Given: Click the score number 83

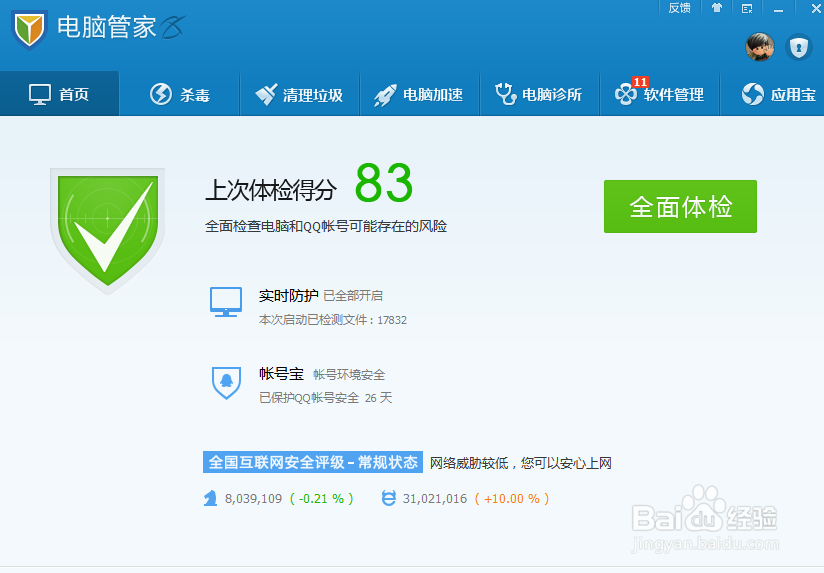Looking at the screenshot, I should click(x=384, y=183).
